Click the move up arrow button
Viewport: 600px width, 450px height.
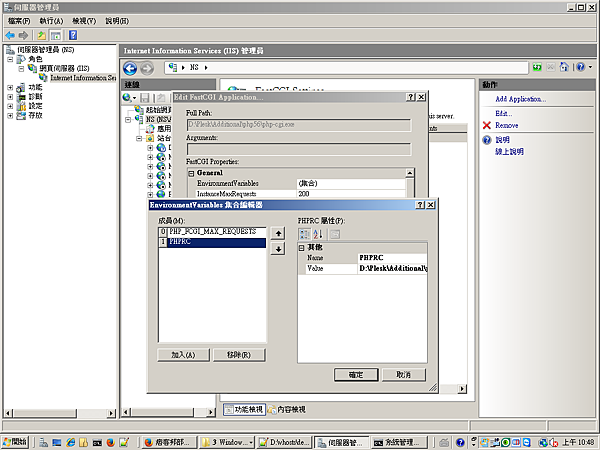click(279, 233)
